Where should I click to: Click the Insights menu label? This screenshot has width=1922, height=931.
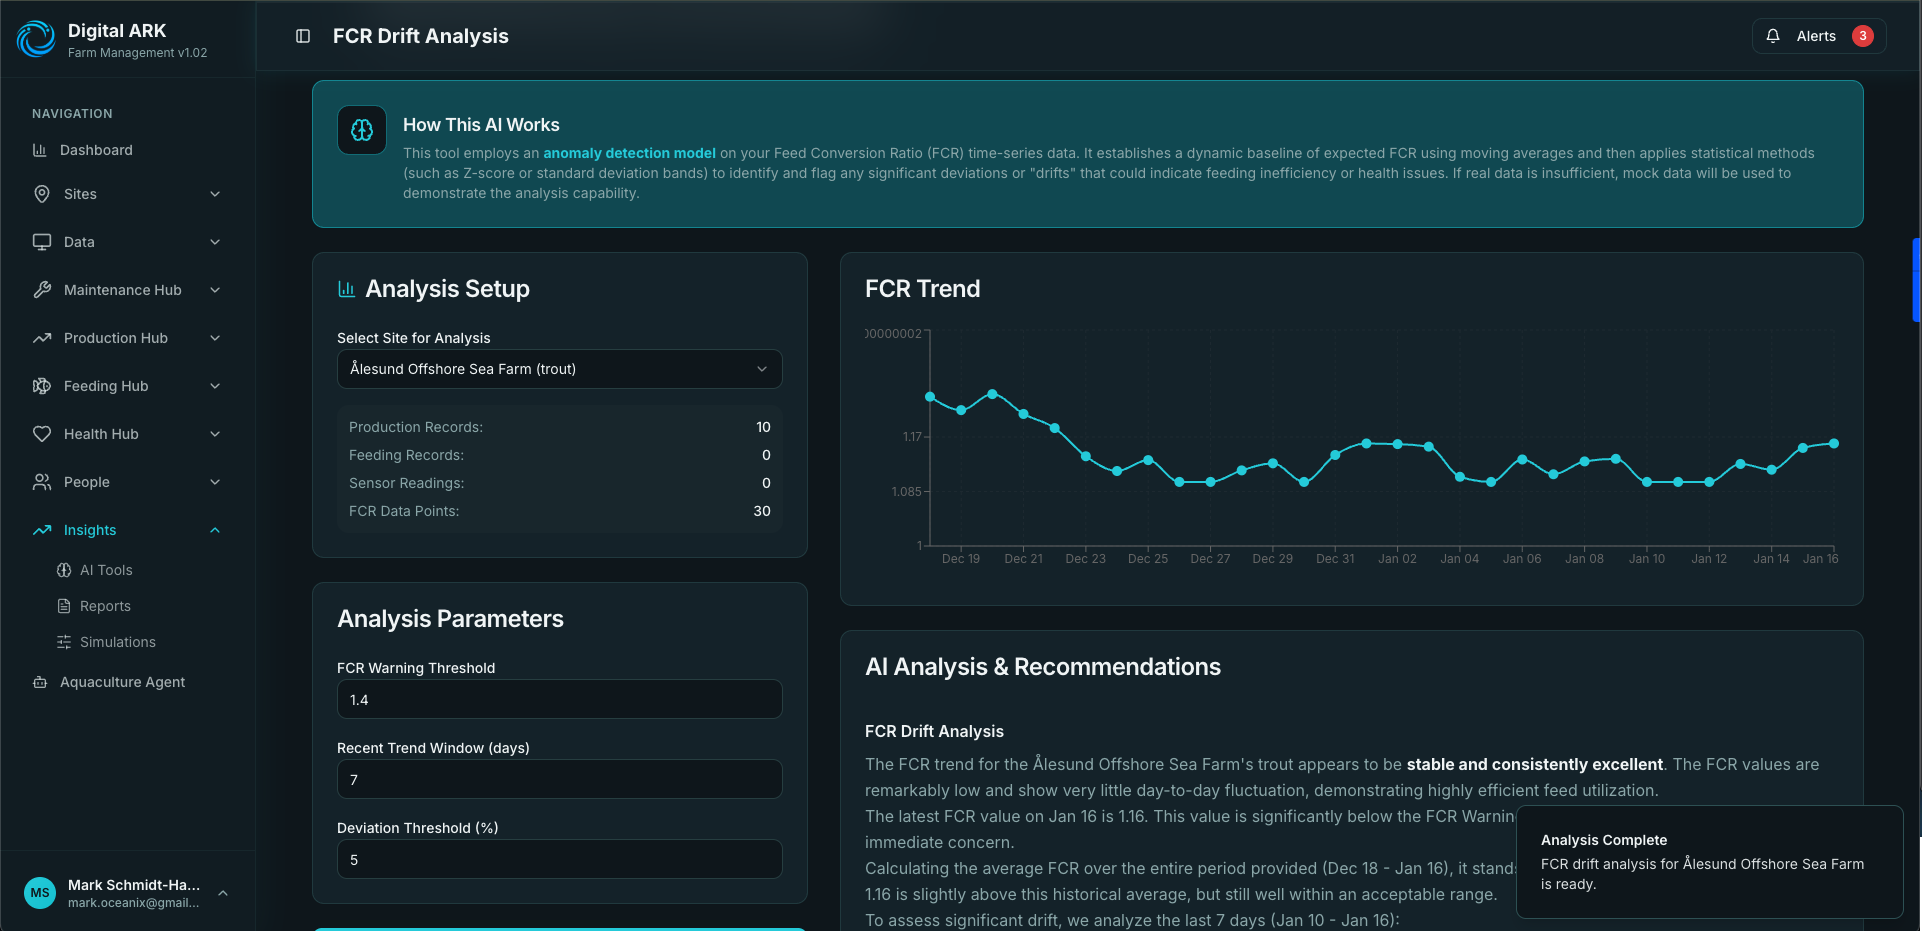click(x=90, y=530)
